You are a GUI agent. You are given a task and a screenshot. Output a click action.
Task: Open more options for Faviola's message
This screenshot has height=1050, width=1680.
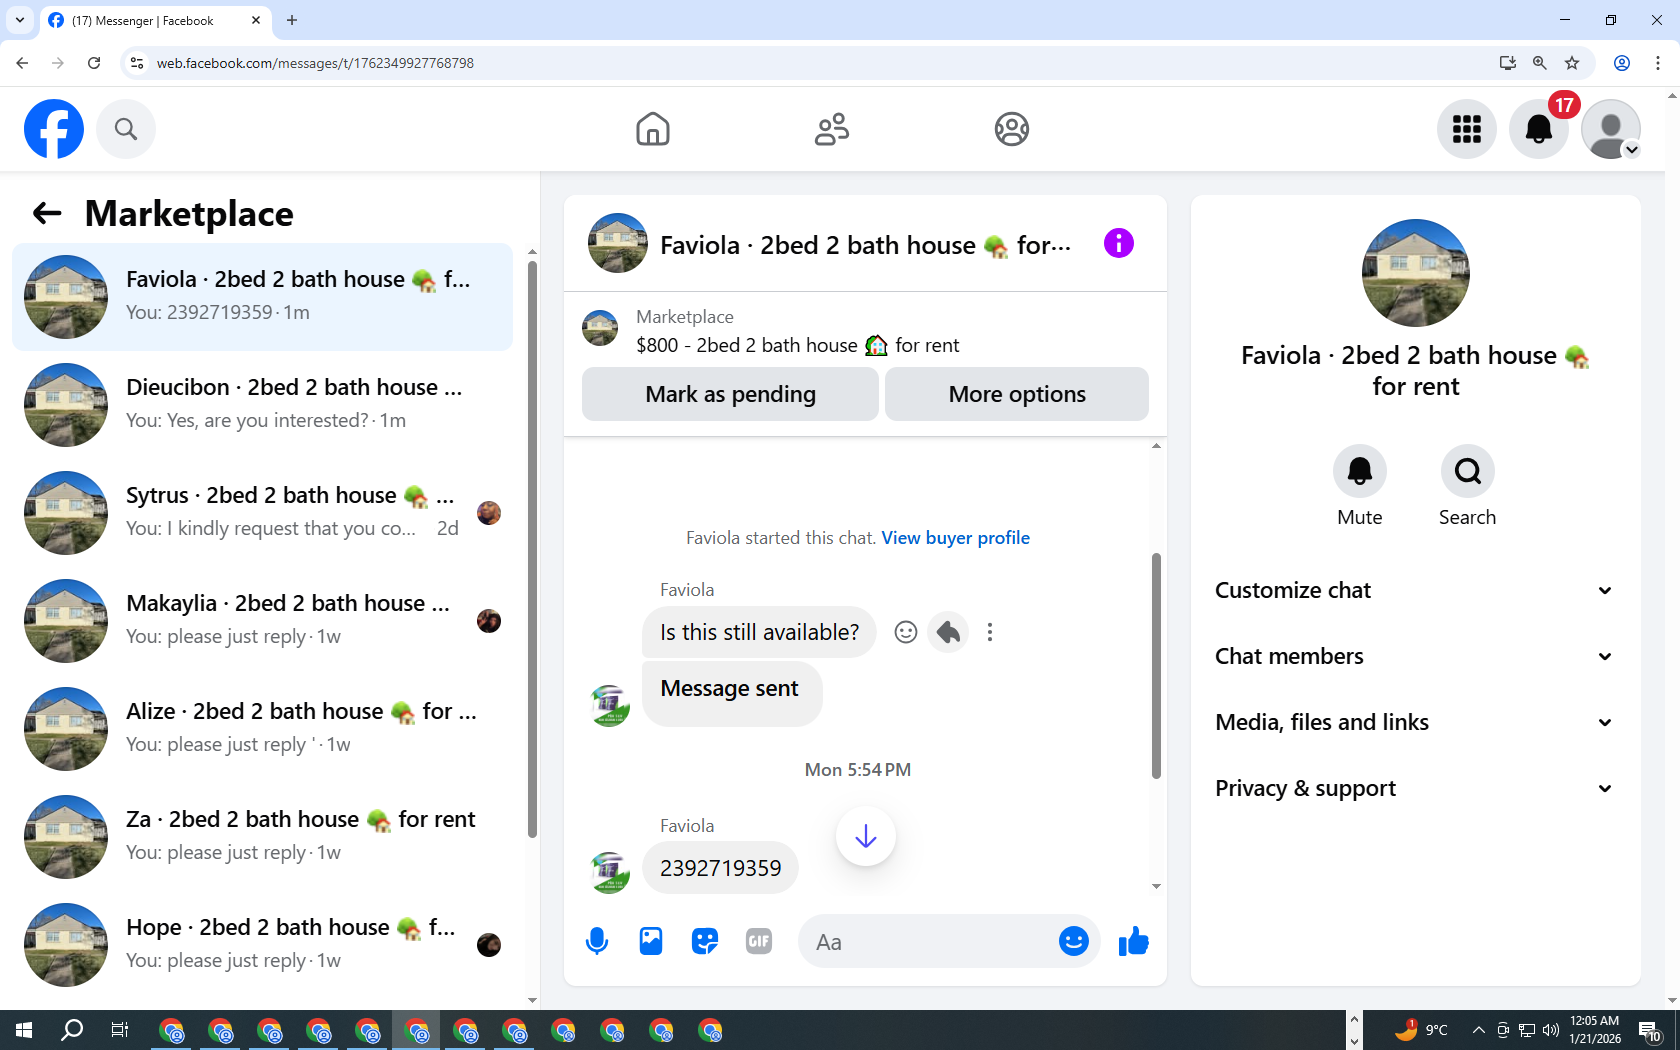[x=990, y=632]
